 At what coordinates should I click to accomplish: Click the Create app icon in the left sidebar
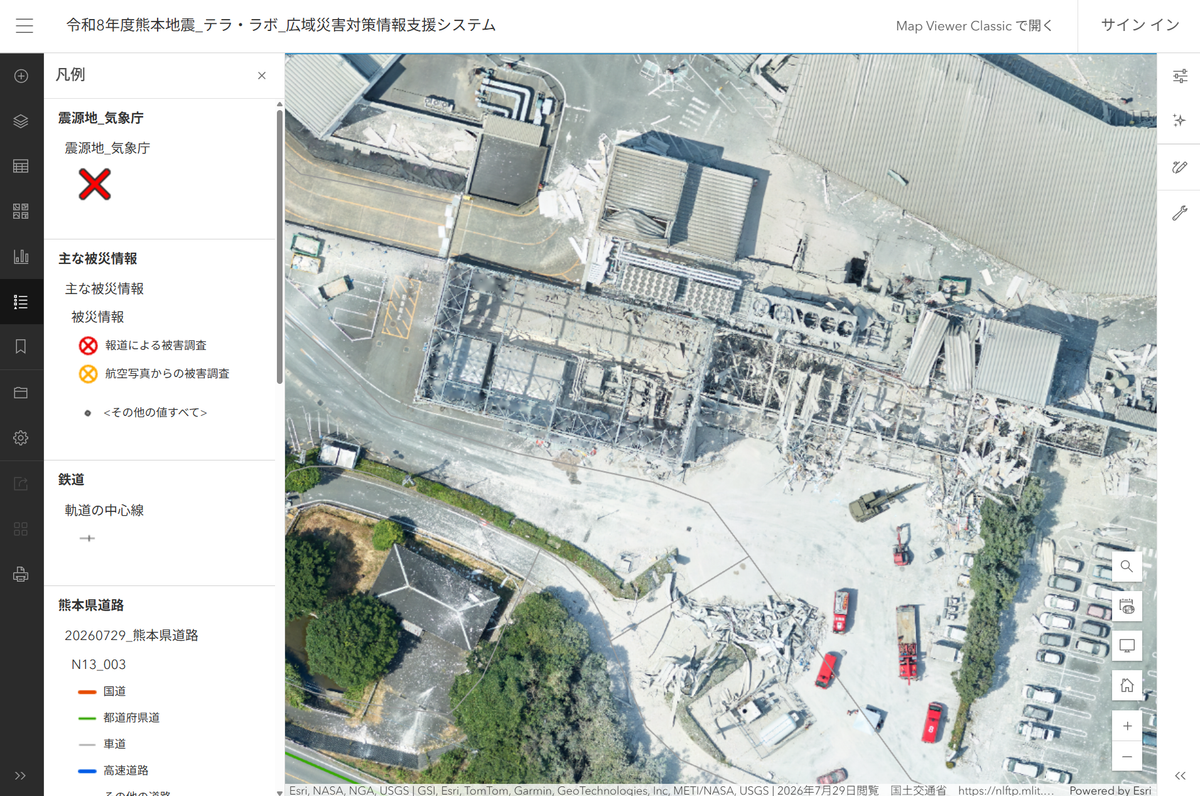(21, 529)
